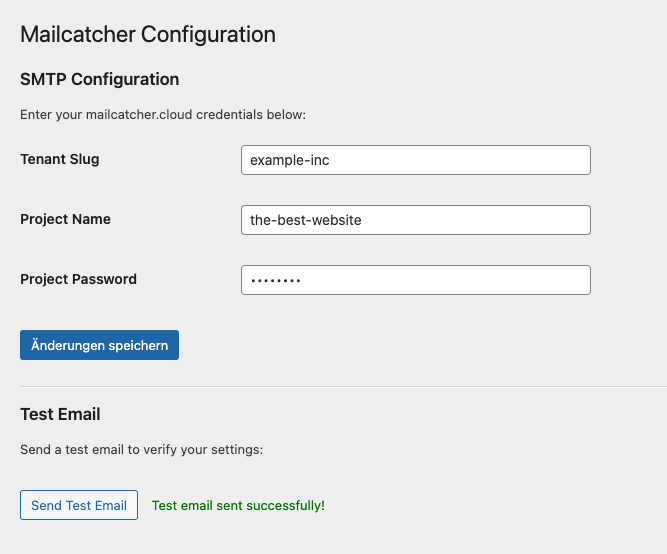This screenshot has height=554, width=667.
Task: Click the masked password dots
Action: pyautogui.click(x=276, y=281)
